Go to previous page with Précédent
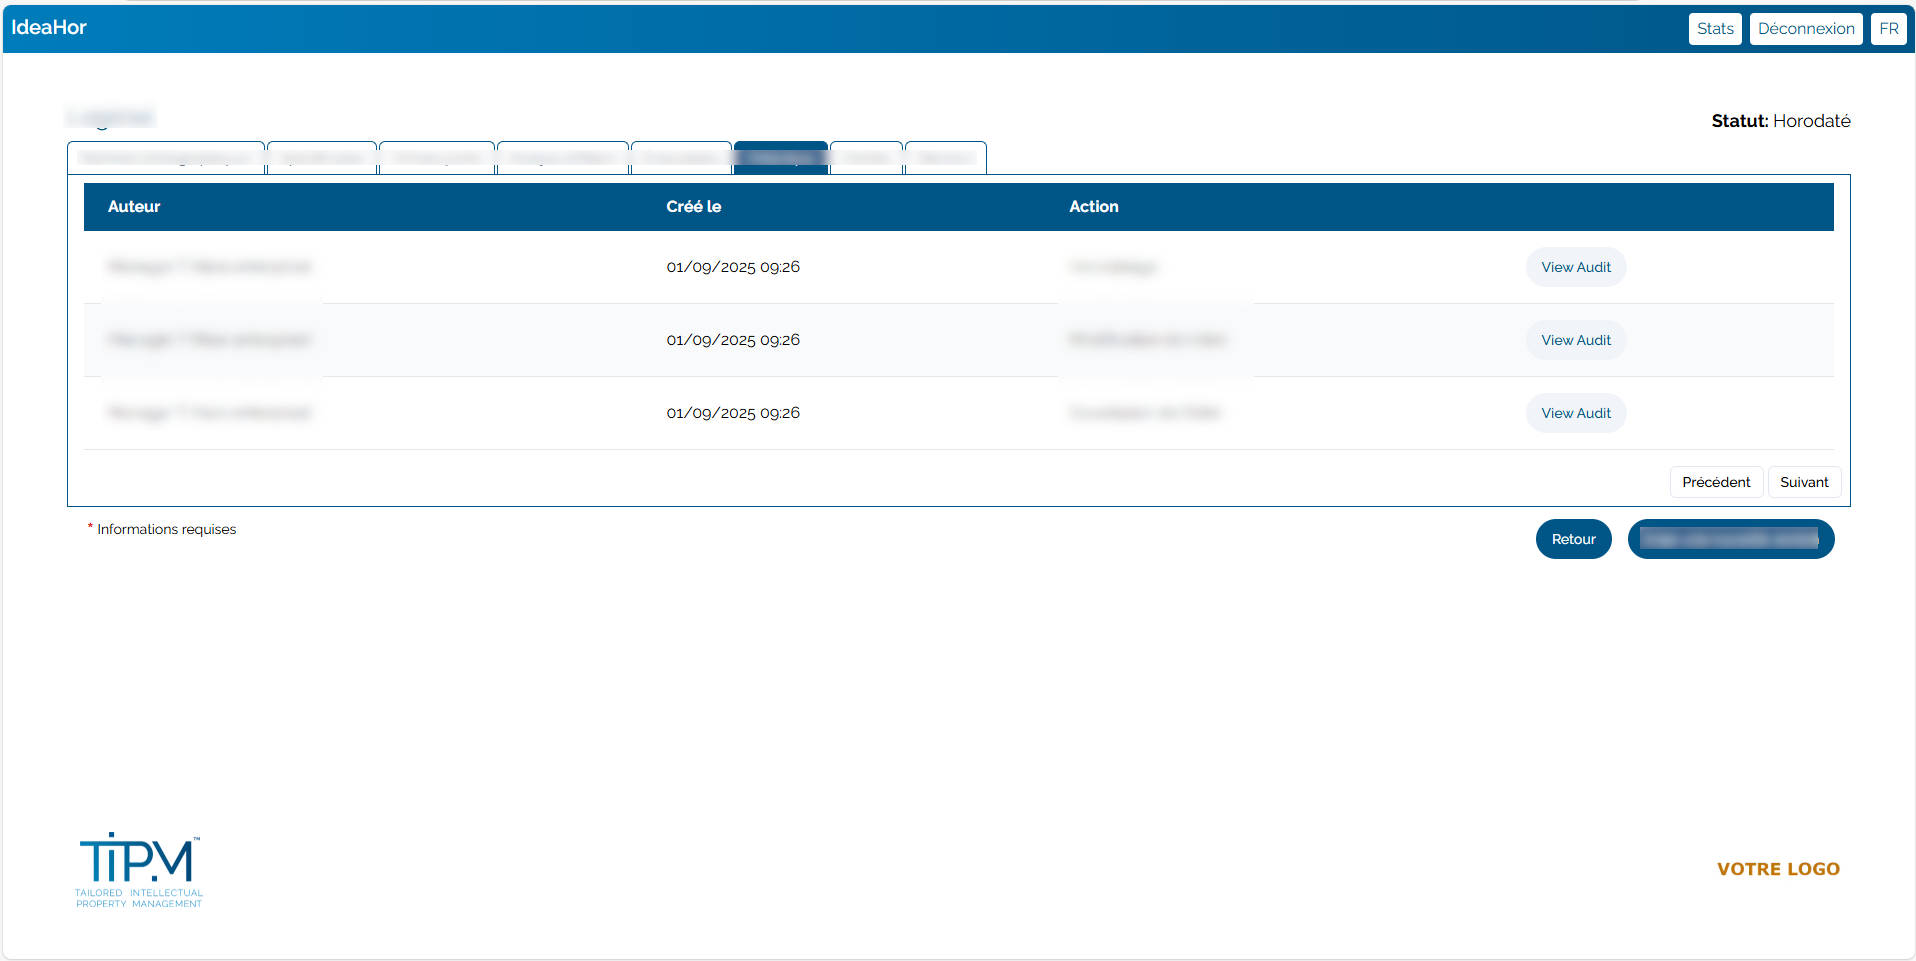The width and height of the screenshot is (1916, 961). coord(1715,482)
